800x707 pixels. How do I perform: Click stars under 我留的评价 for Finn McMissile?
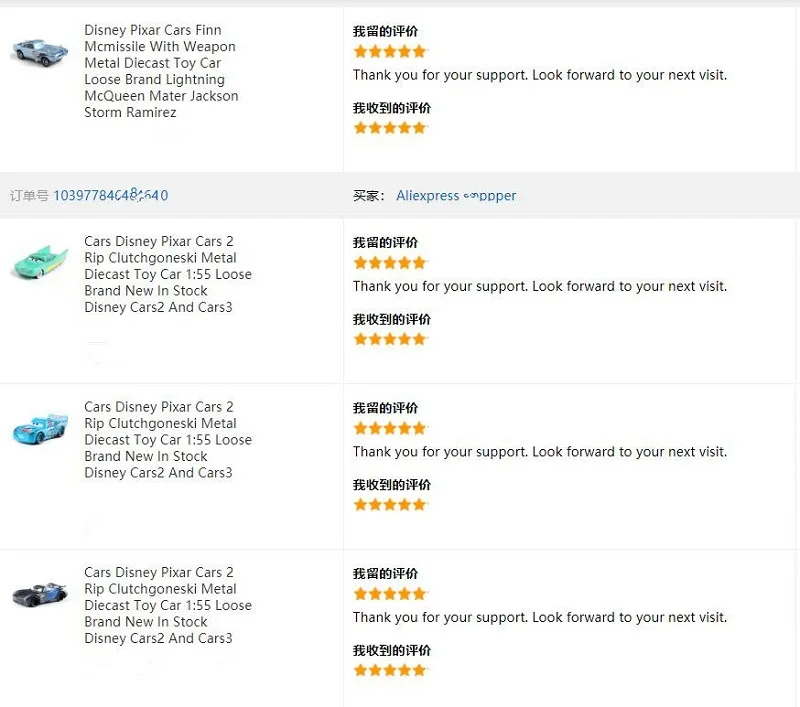(390, 52)
